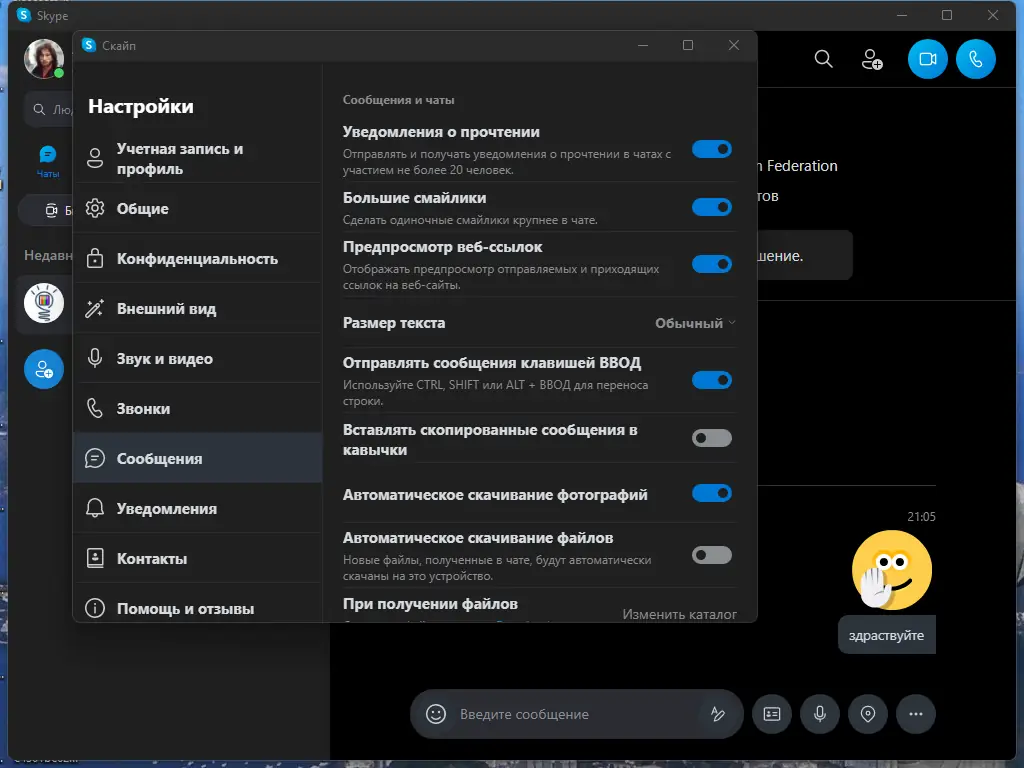1024x768 pixels.
Task: Disable Уведомления о прочтении toggle
Action: 711,148
